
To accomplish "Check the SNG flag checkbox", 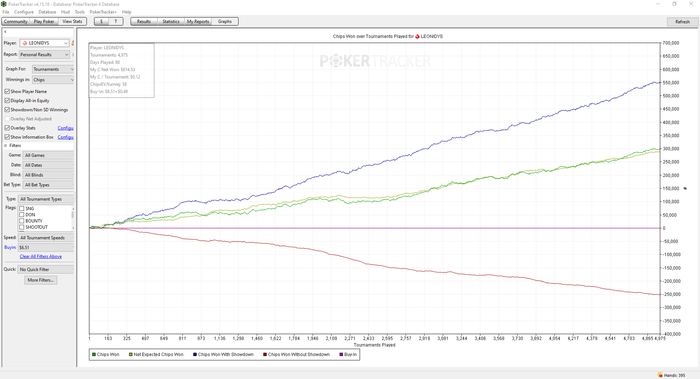I will (x=21, y=208).
